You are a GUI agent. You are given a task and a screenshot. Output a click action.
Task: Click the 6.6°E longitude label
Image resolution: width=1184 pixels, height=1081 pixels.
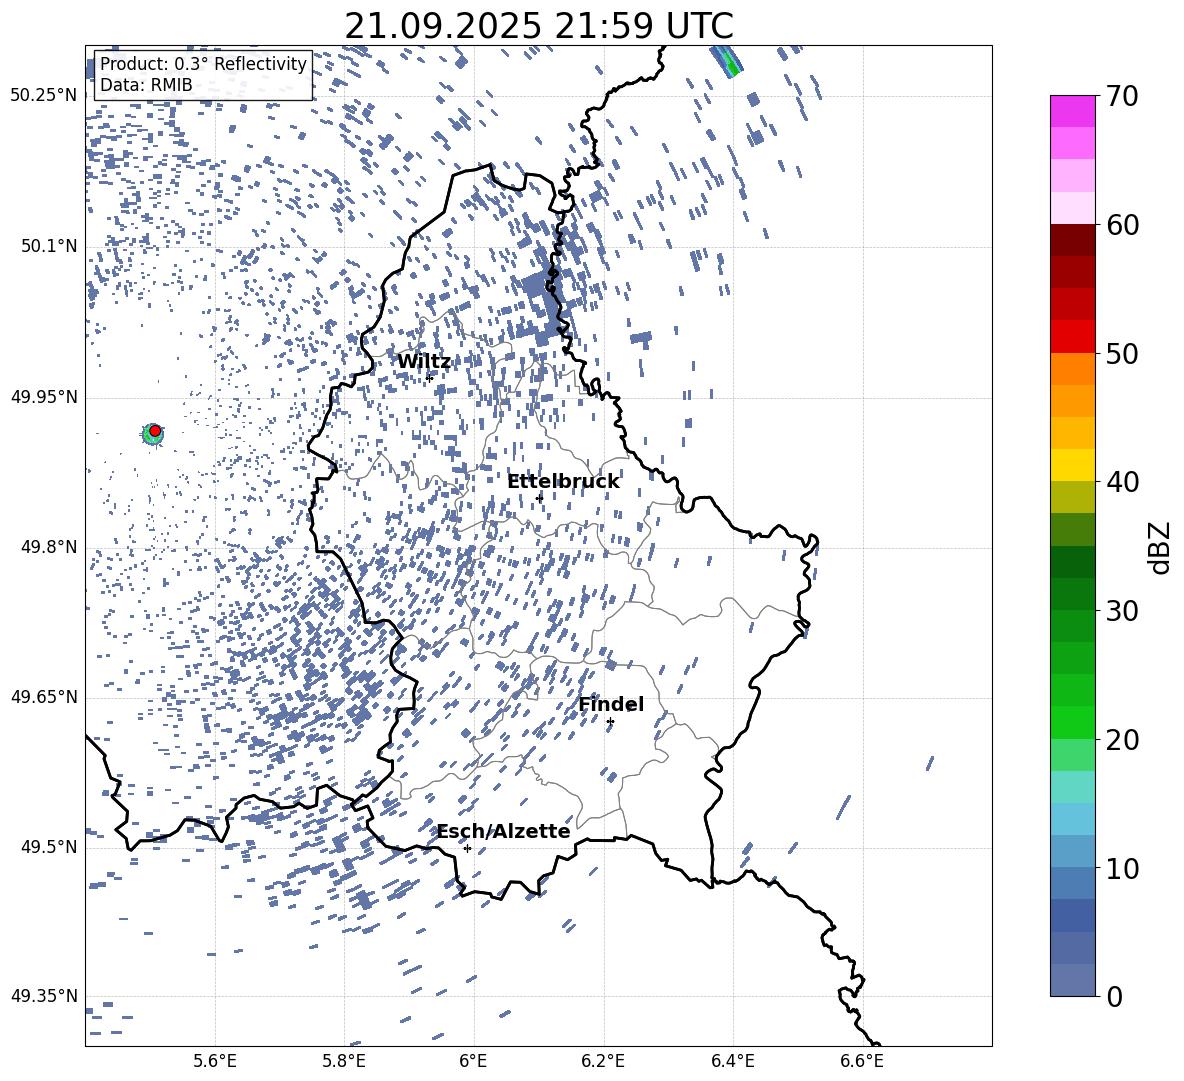862,1061
